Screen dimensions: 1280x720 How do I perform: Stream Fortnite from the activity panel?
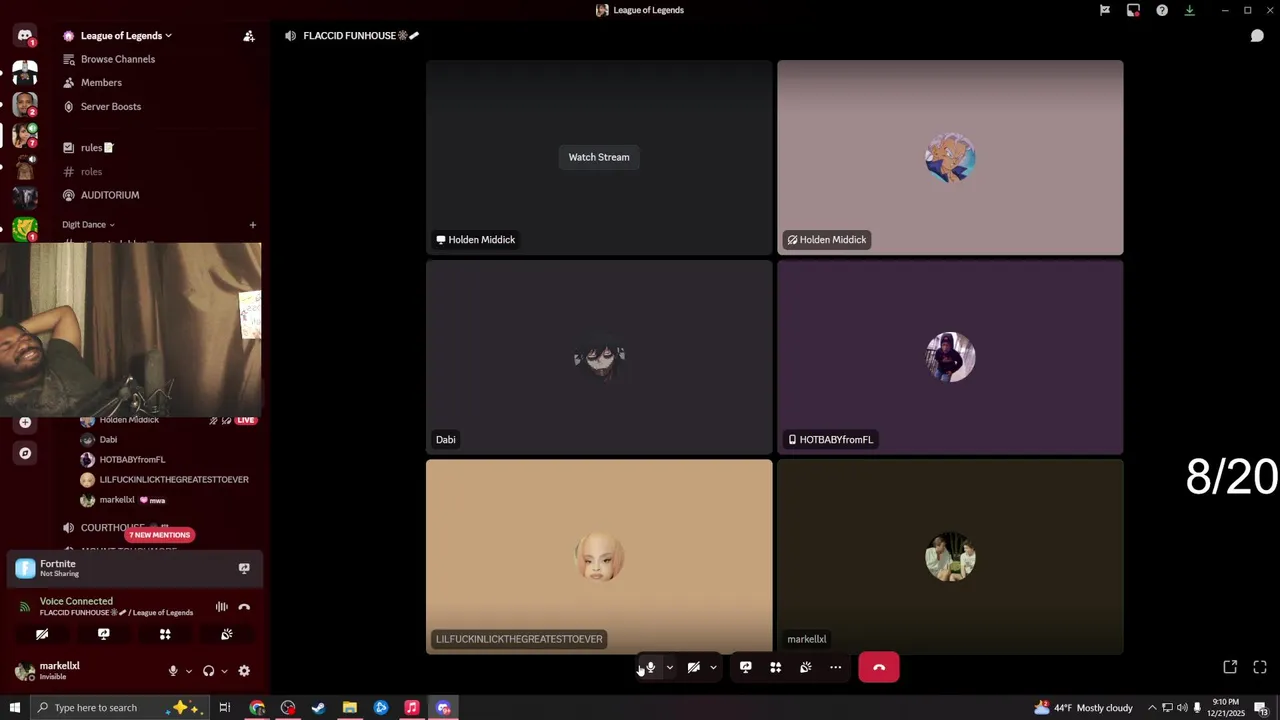pyautogui.click(x=244, y=568)
